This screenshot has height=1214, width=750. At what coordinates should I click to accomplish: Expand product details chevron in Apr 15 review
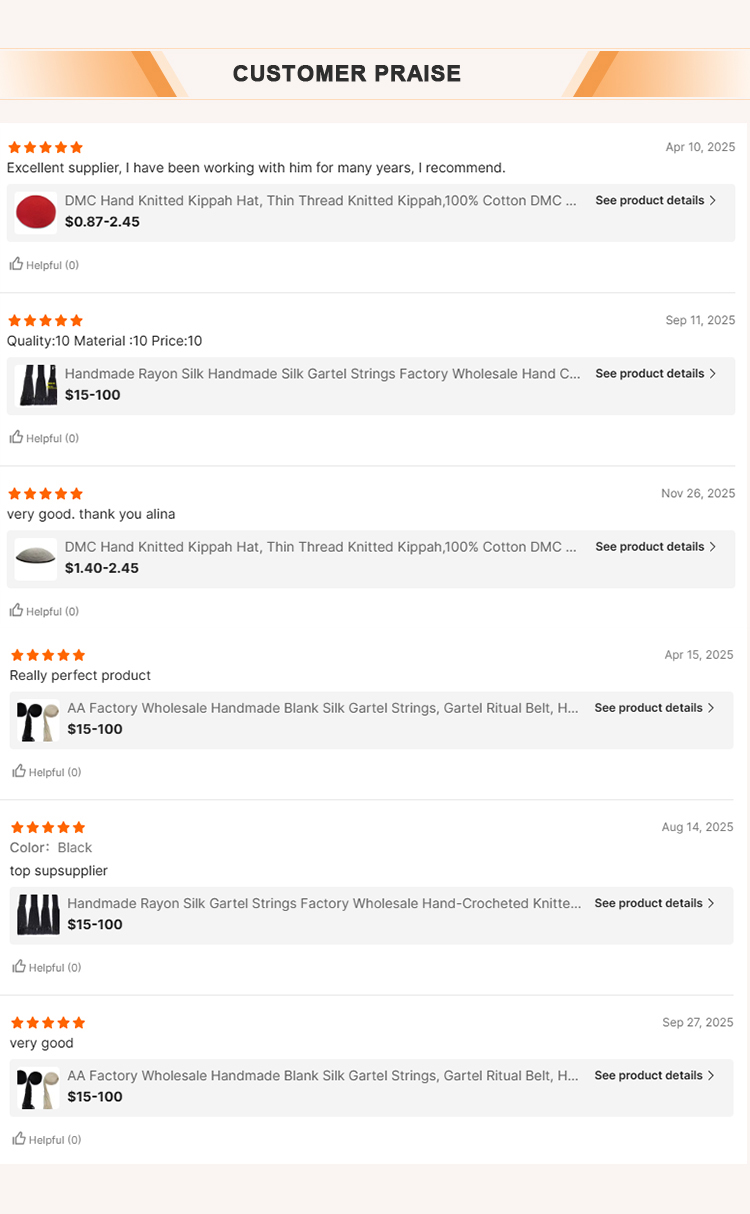pyautogui.click(x=711, y=708)
